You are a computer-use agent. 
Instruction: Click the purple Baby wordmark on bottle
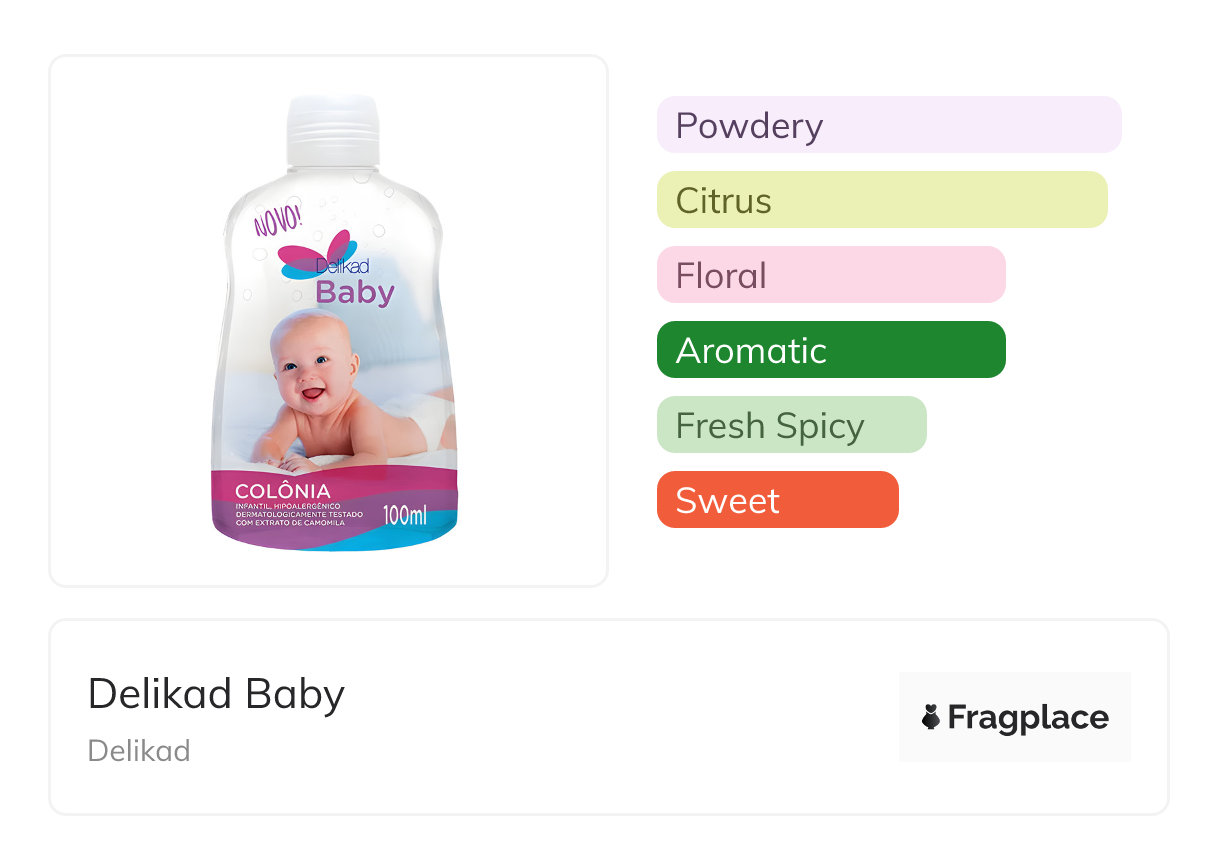(x=355, y=293)
